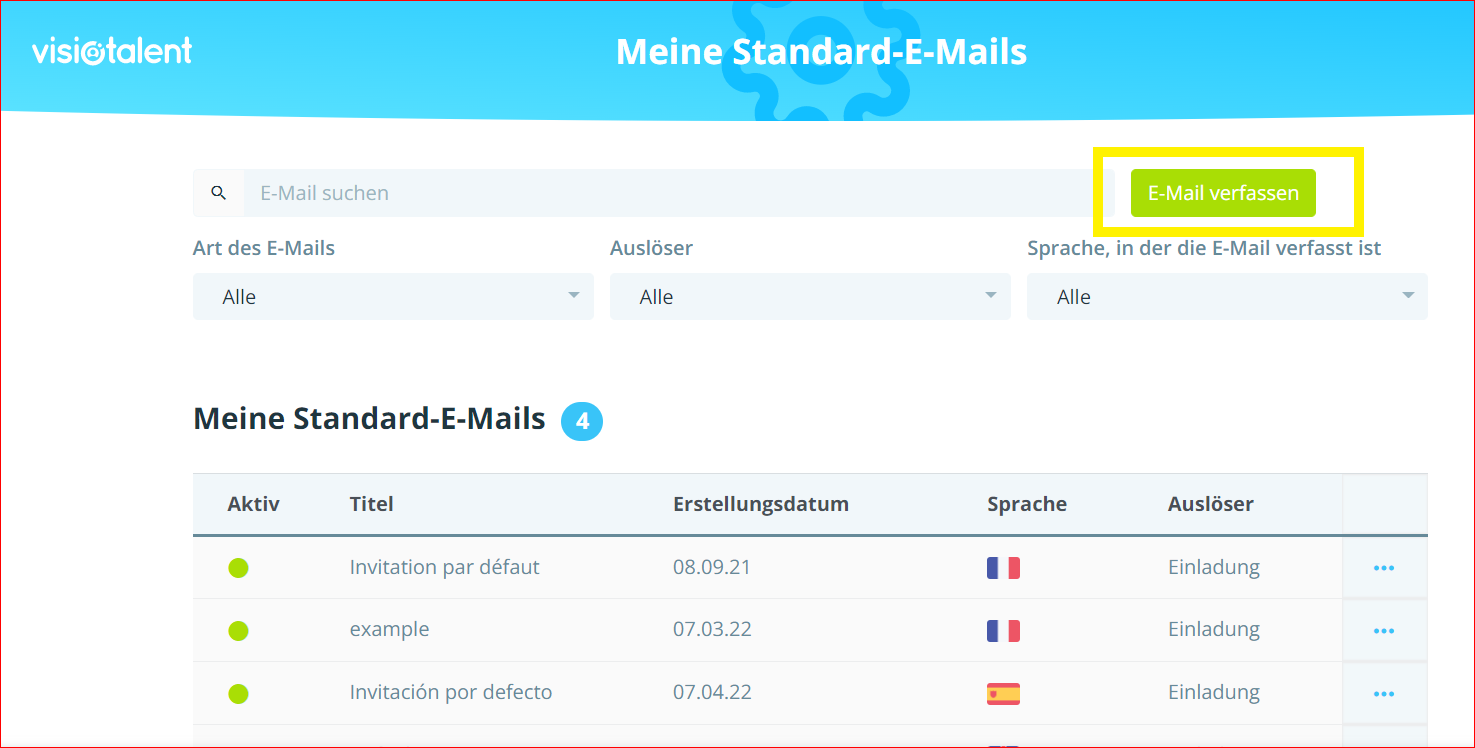Screen dimensions: 1475x748
Task: Expand the Art des E-Mails dropdown
Action: click(x=393, y=297)
